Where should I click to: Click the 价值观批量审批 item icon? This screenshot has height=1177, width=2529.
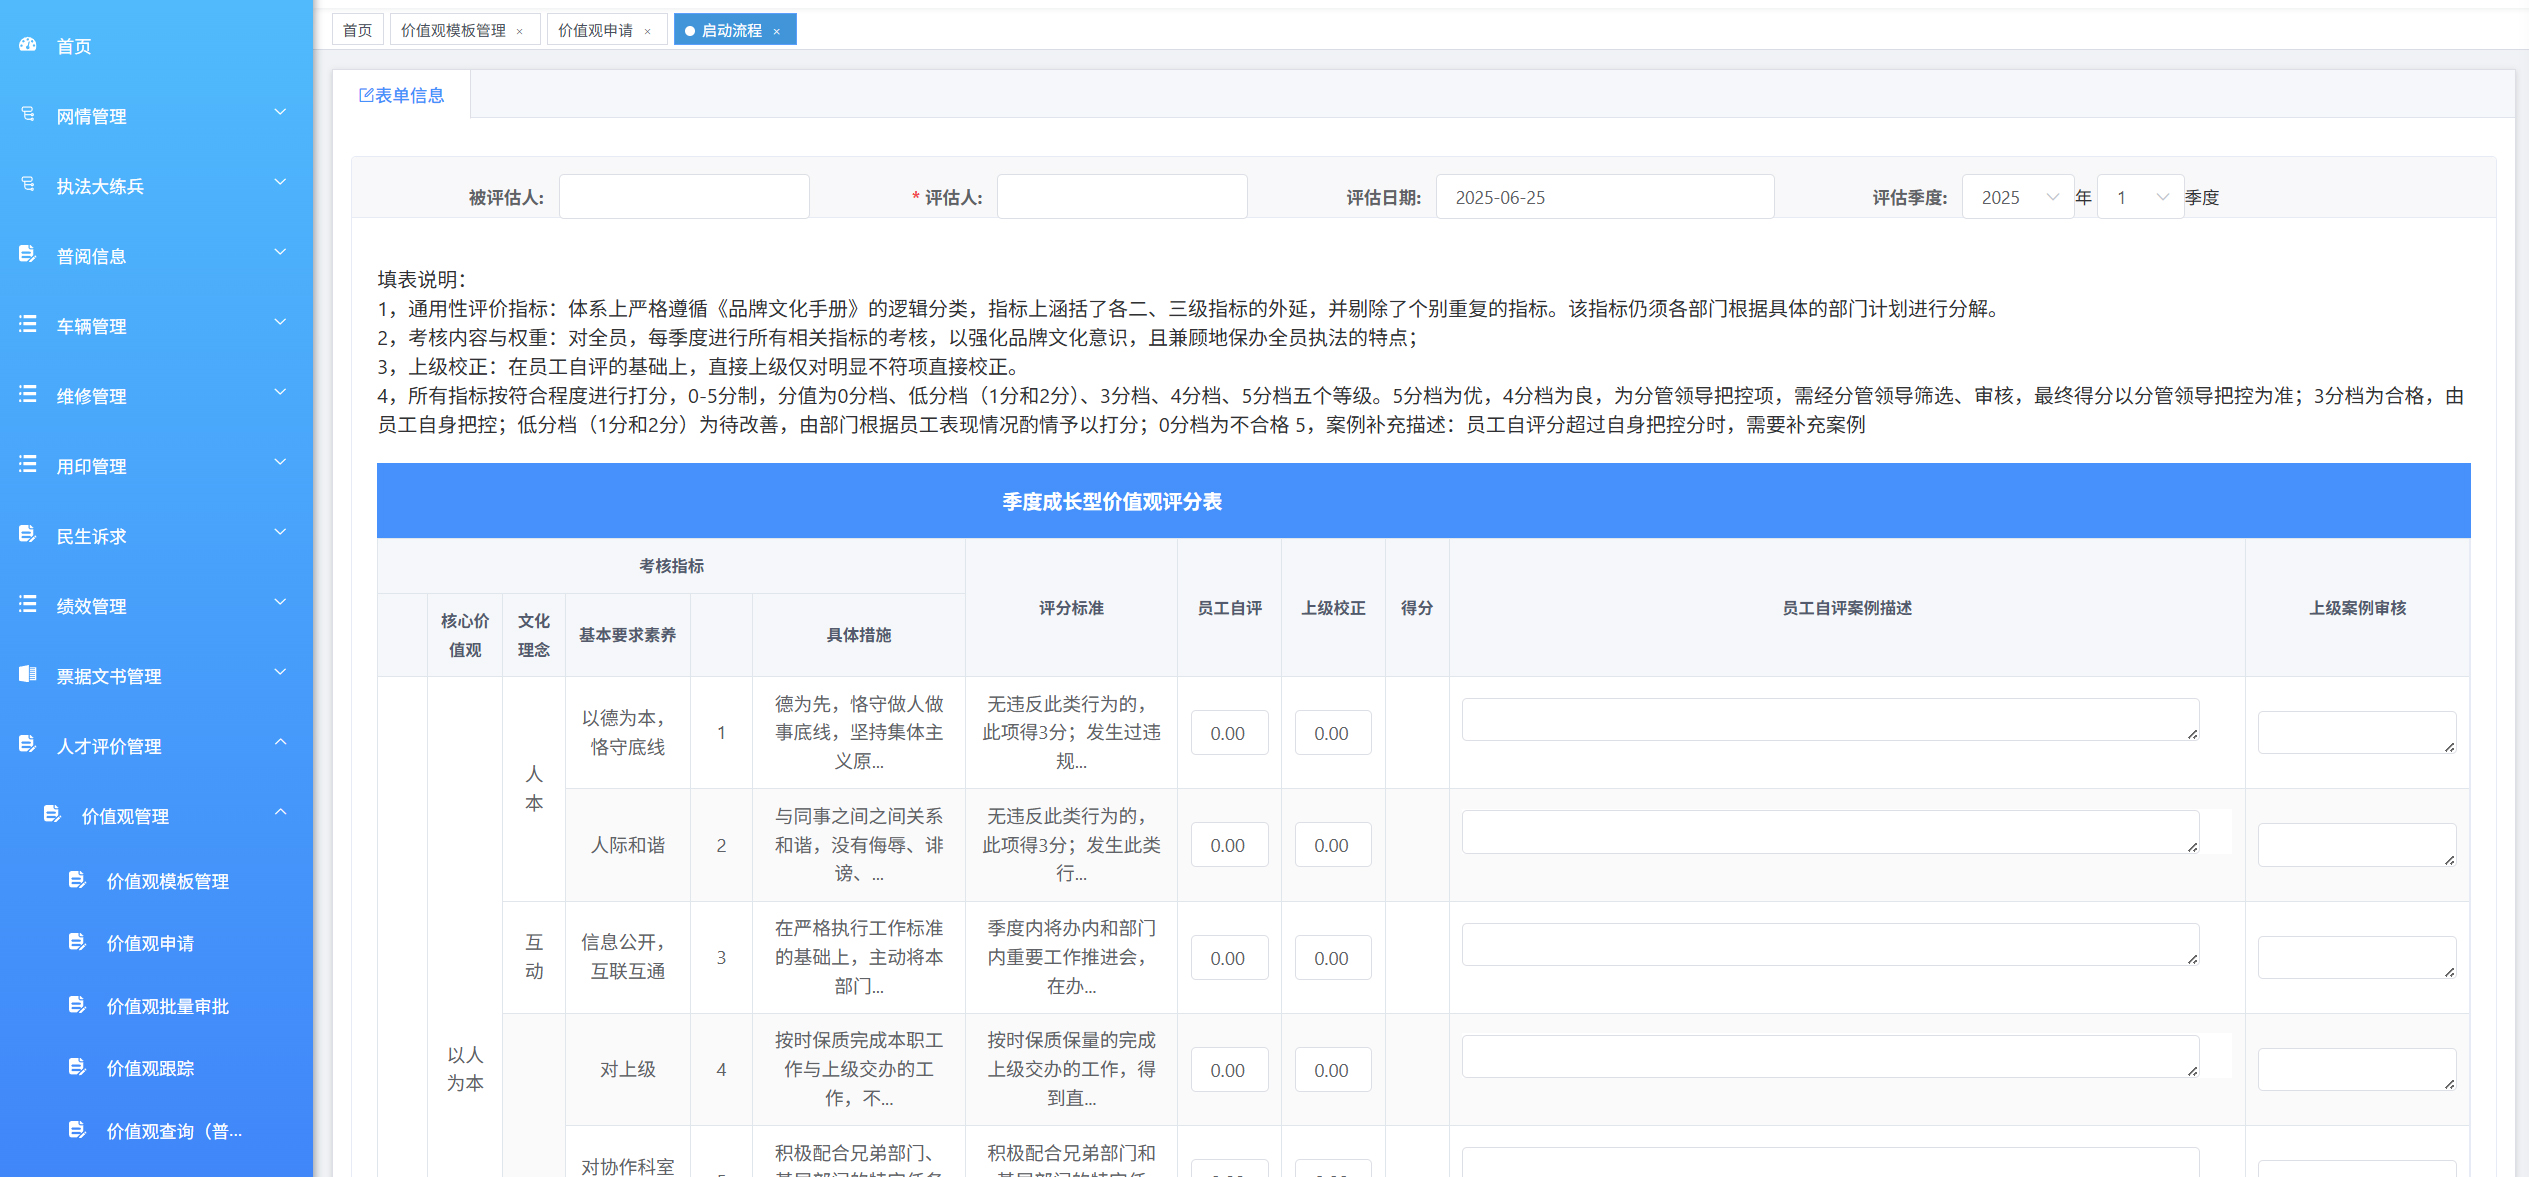(x=78, y=1005)
